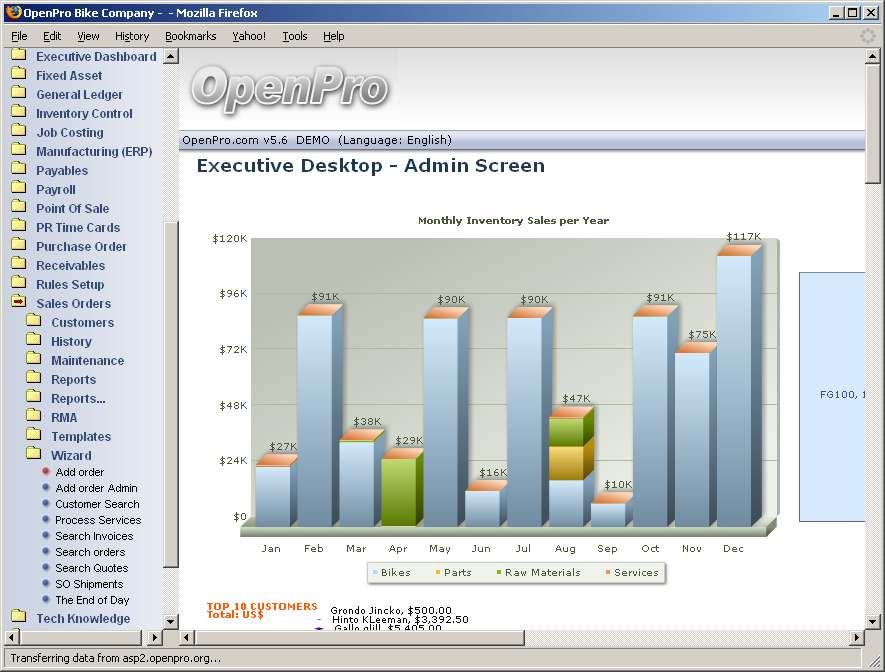Collapse the Wizard subfolder

pos(71,456)
